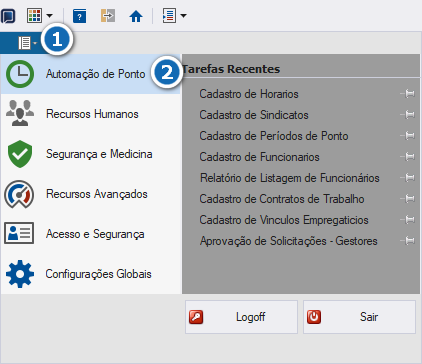Open Acesso e Segurança menu item
The width and height of the screenshot is (422, 364).
point(91,234)
